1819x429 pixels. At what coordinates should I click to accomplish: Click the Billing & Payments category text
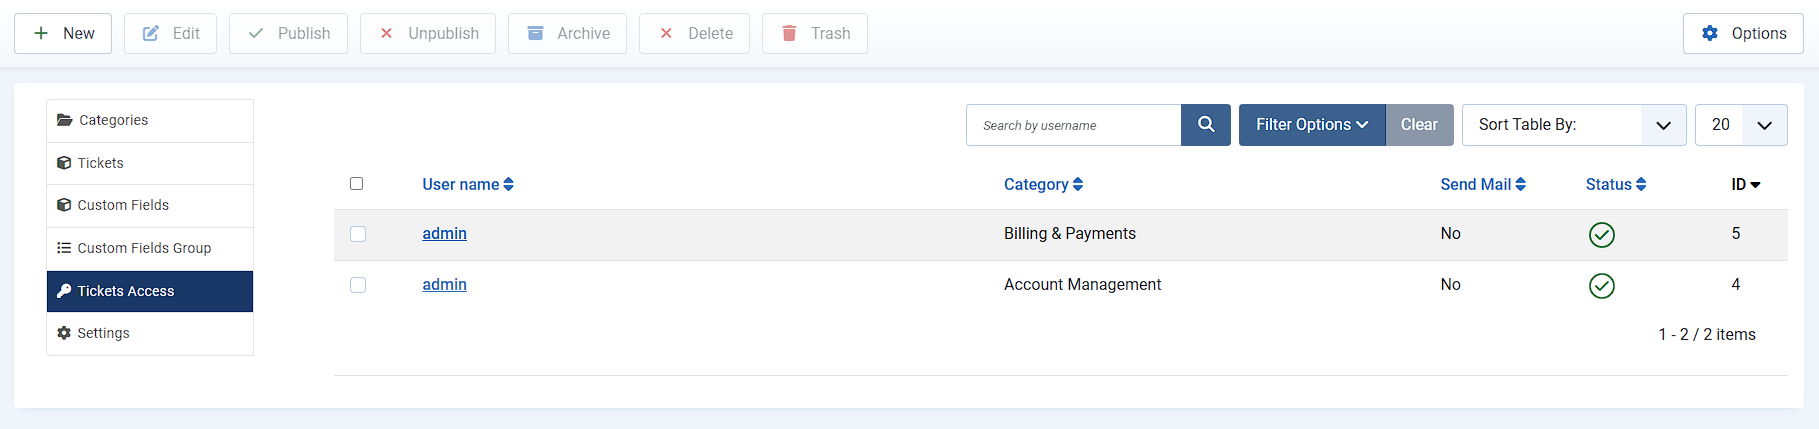point(1070,233)
